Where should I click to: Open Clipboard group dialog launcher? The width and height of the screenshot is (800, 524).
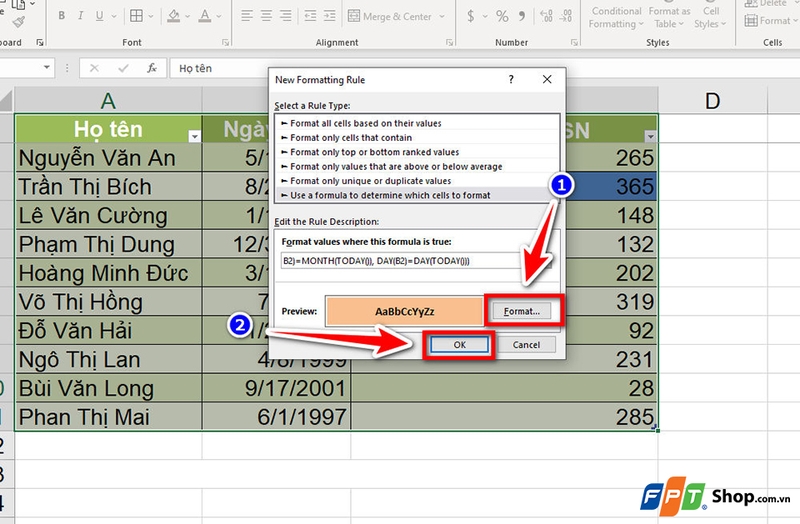click(x=40, y=43)
